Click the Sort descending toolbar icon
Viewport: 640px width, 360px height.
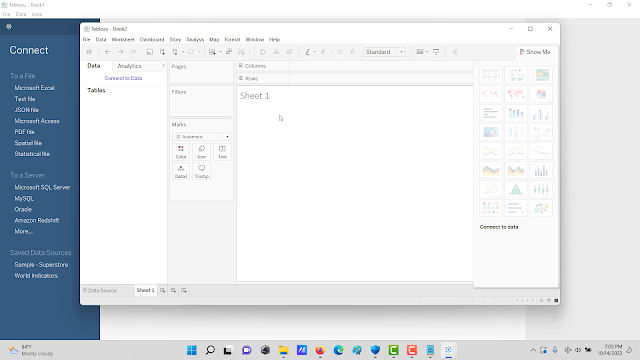point(289,52)
